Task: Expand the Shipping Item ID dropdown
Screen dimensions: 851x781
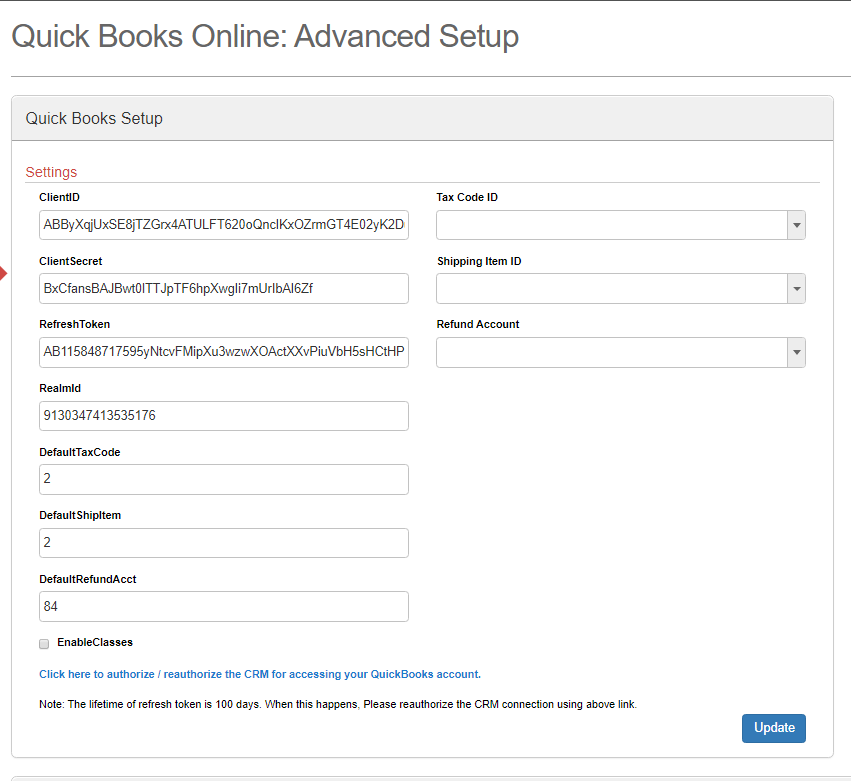Action: point(620,289)
